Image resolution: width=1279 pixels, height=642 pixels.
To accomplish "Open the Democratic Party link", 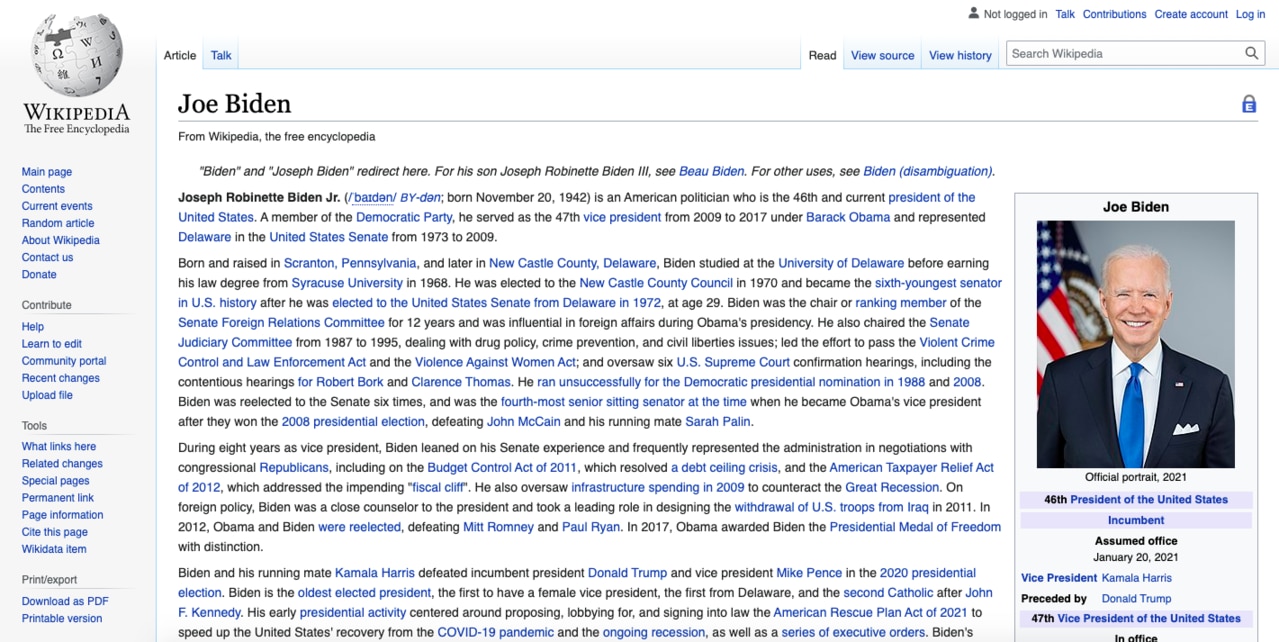I will pos(405,217).
